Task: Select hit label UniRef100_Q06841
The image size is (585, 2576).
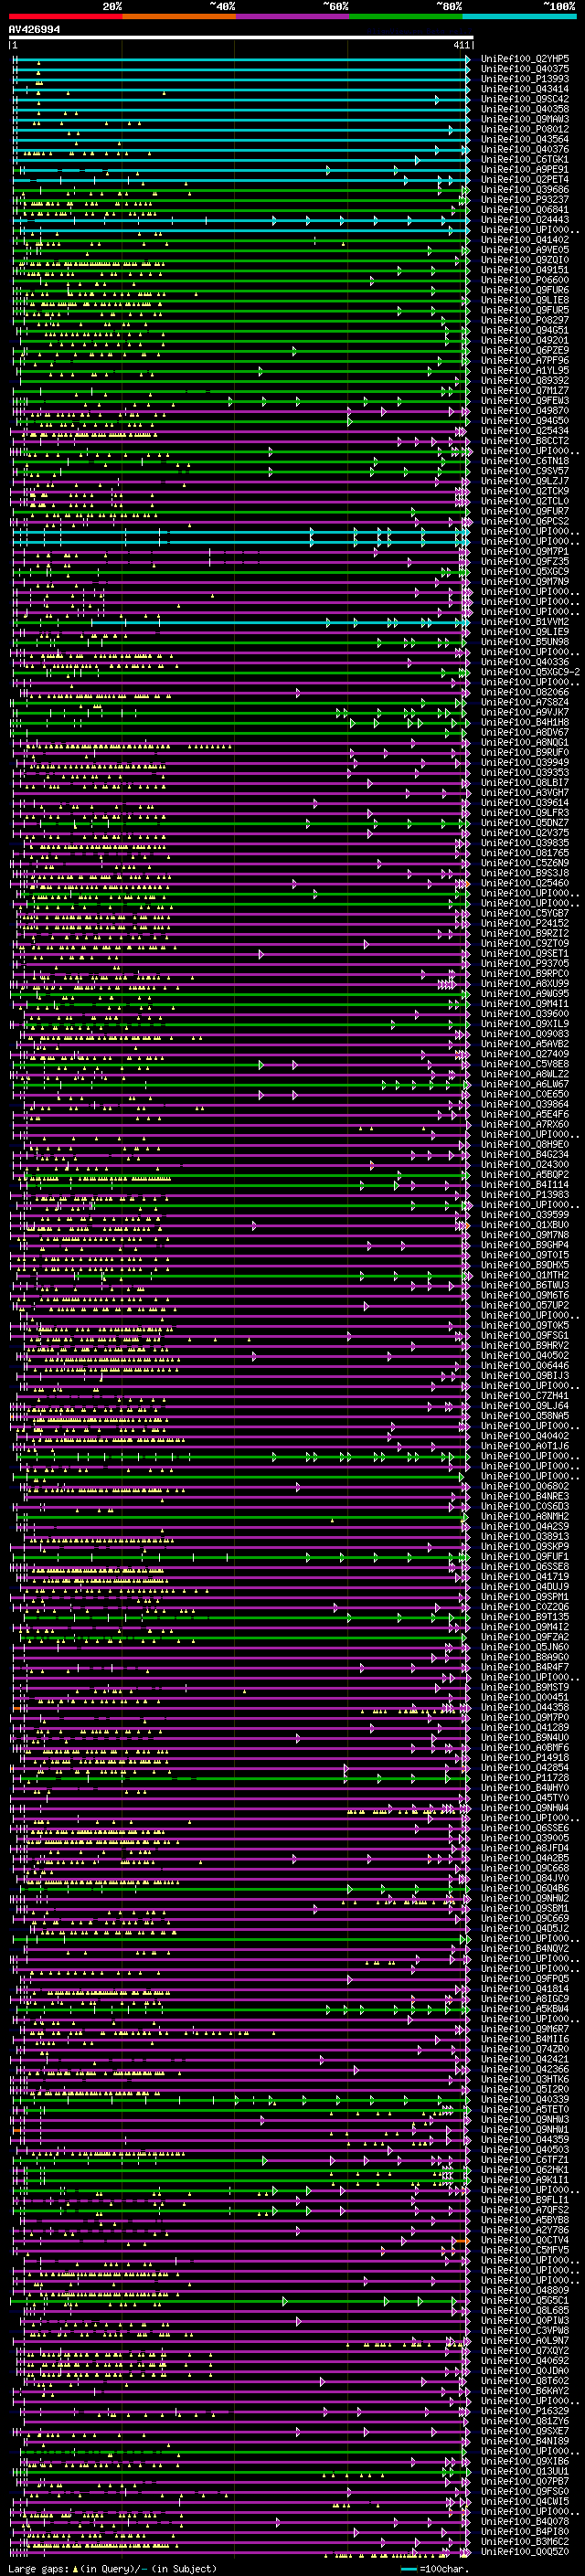Action: coord(525,209)
